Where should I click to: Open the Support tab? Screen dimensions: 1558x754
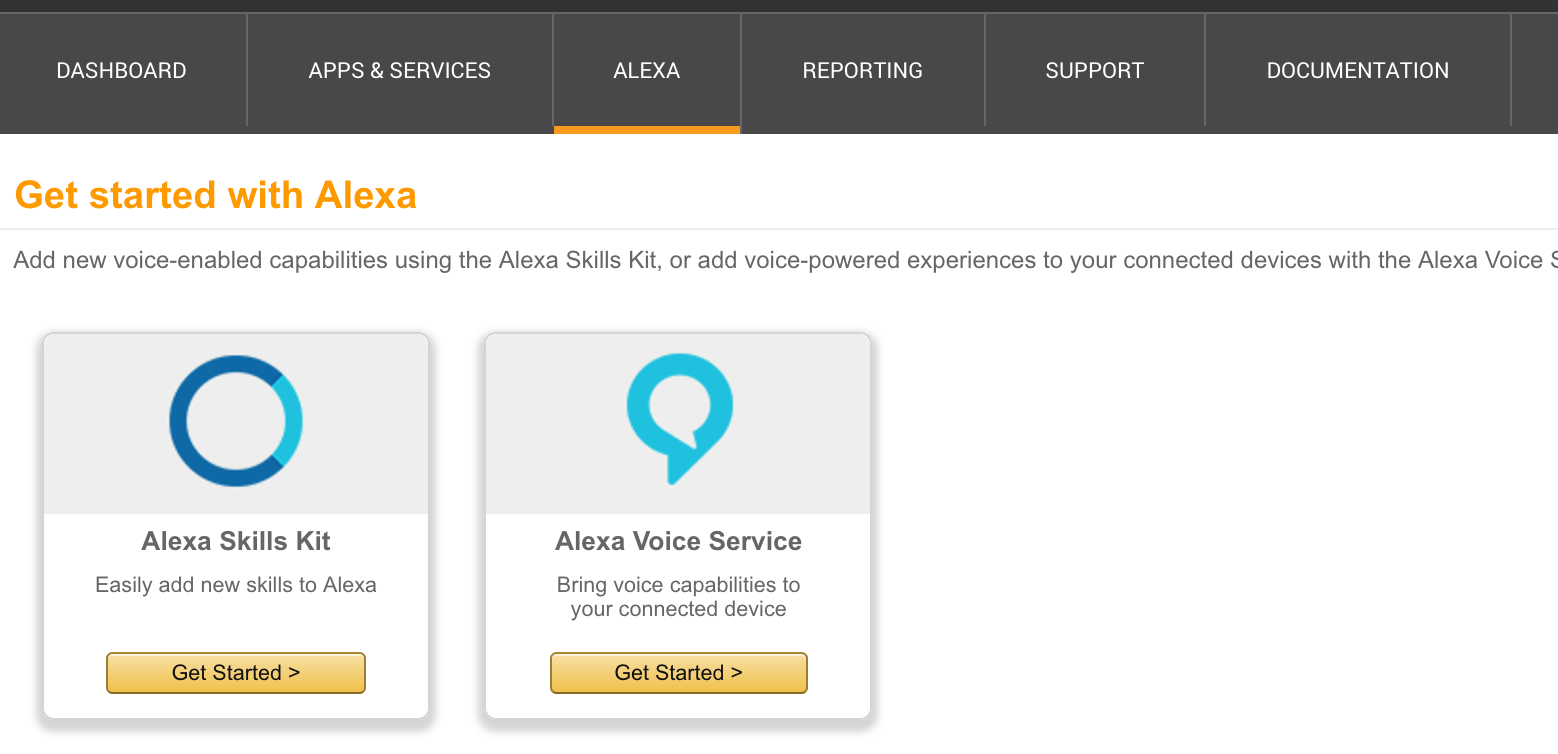tap(1094, 71)
